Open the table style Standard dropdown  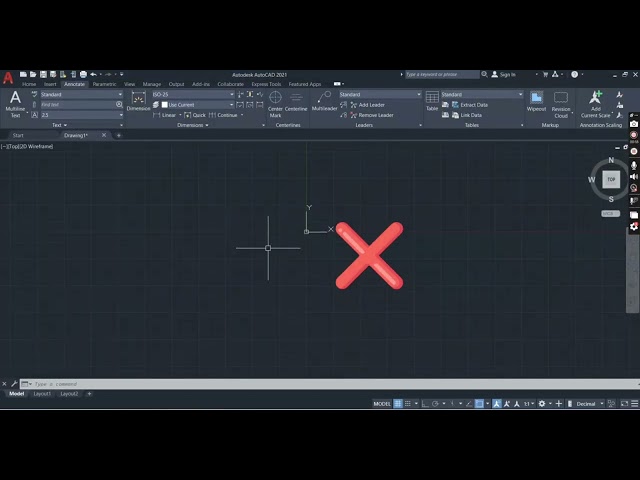click(x=482, y=94)
